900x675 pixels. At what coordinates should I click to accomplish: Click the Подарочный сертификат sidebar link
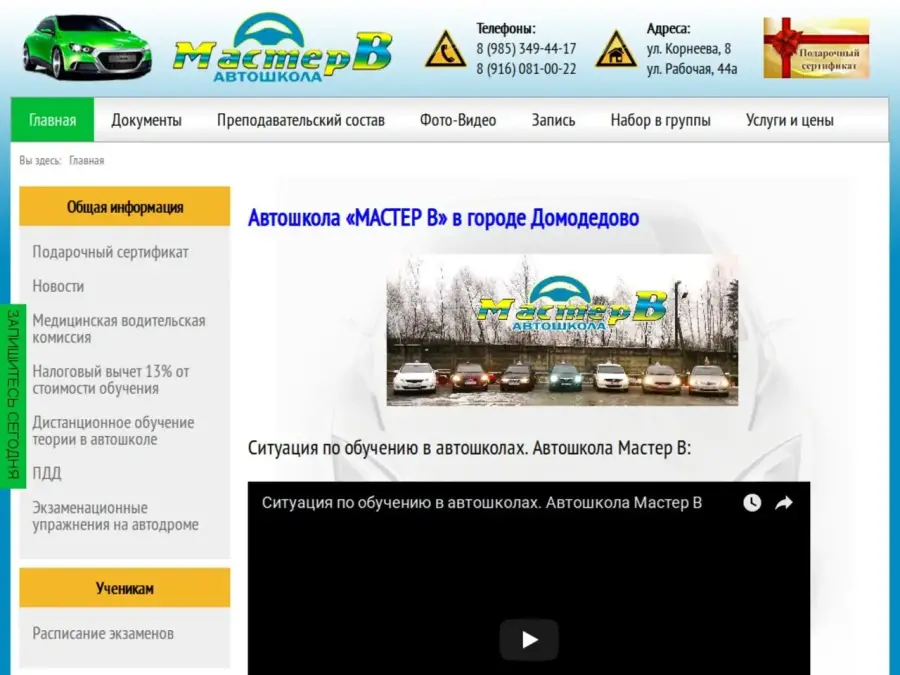pyautogui.click(x=110, y=252)
